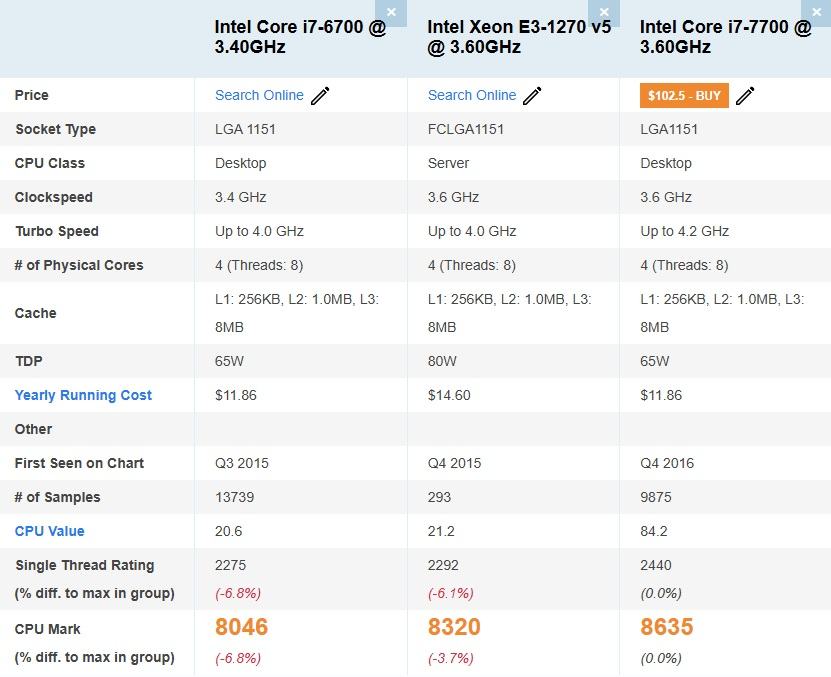This screenshot has width=831, height=677.
Task: Click the Other section row header
Action: [33, 429]
